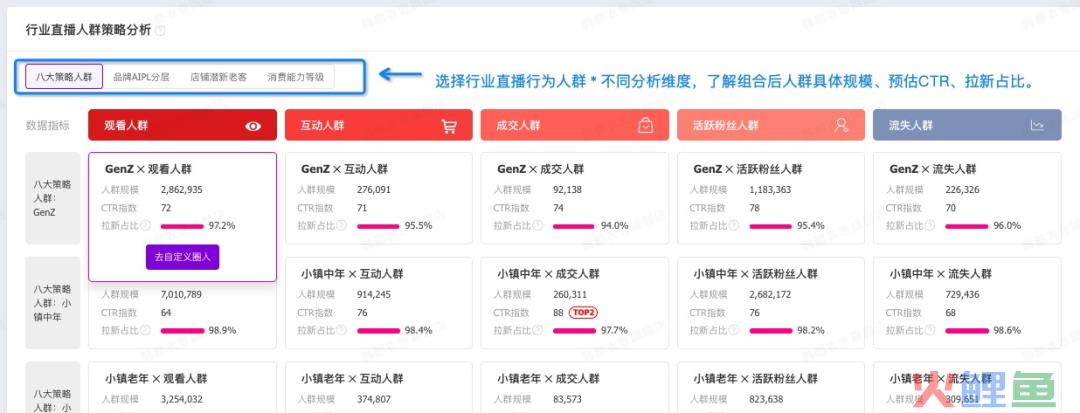
Task: Click help icon beside 行业直播人群策略分析 title
Action: [160, 30]
